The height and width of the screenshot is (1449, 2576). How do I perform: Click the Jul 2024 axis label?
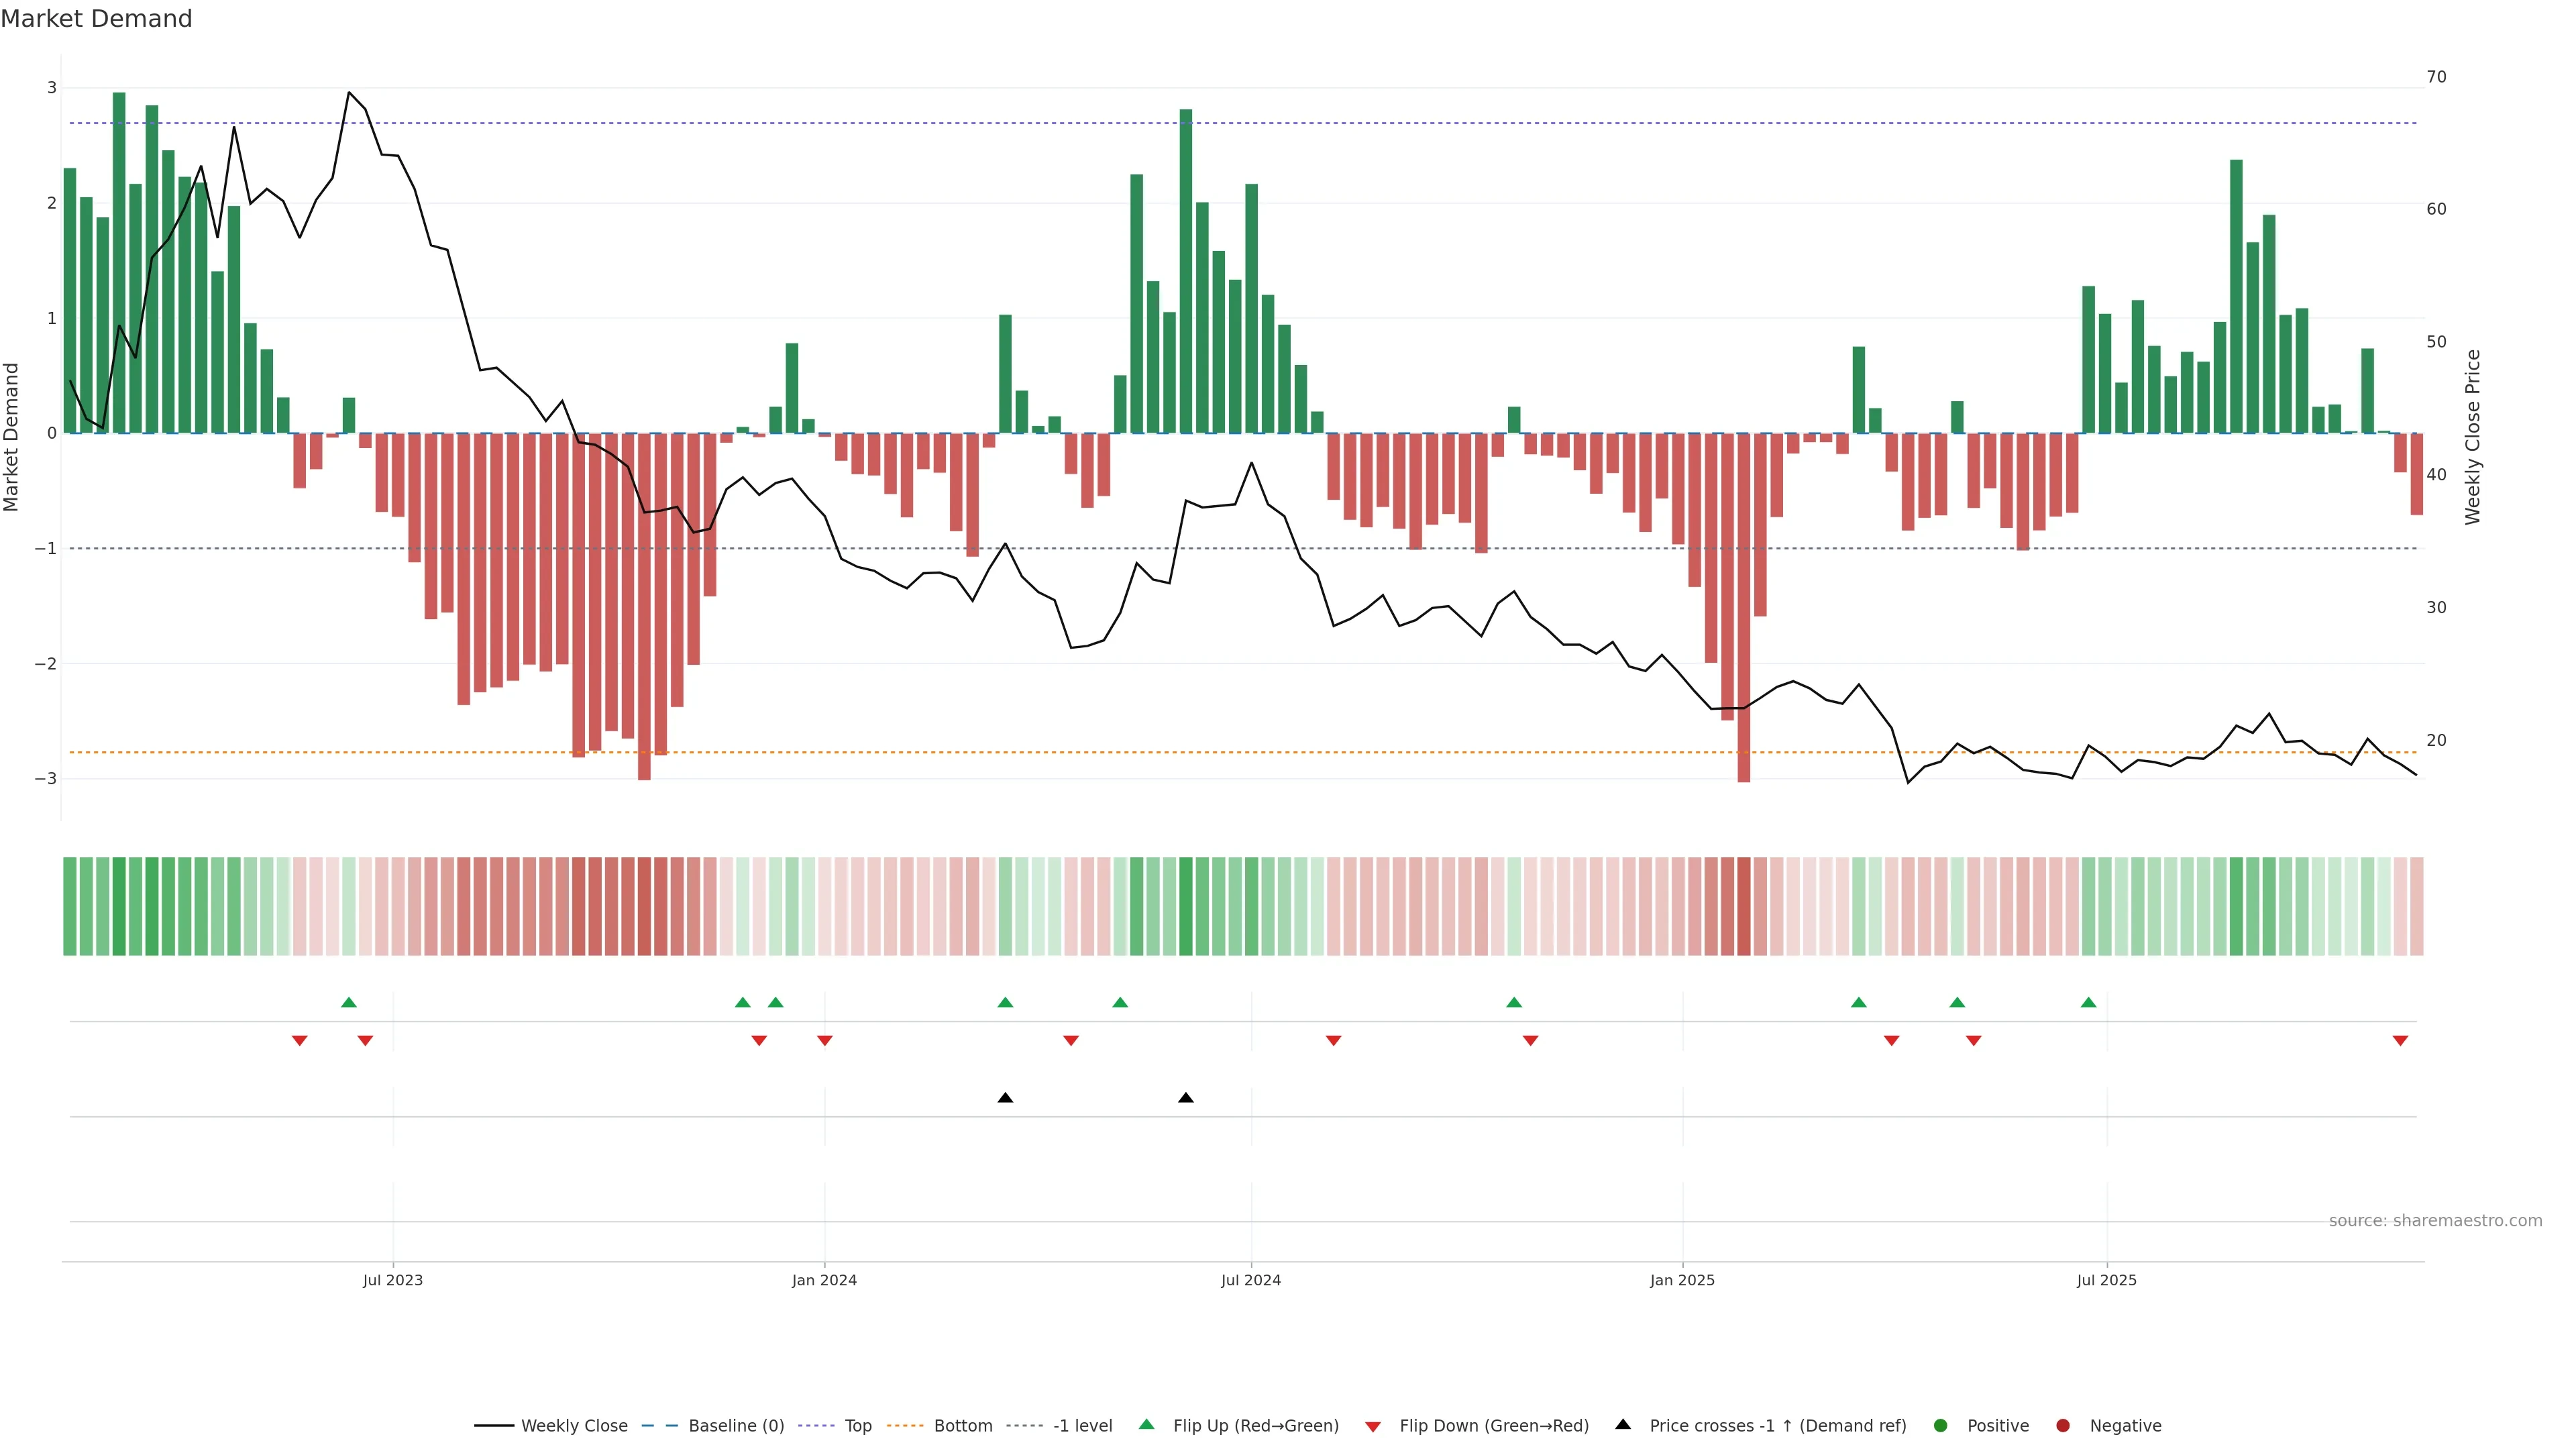coord(1250,1280)
